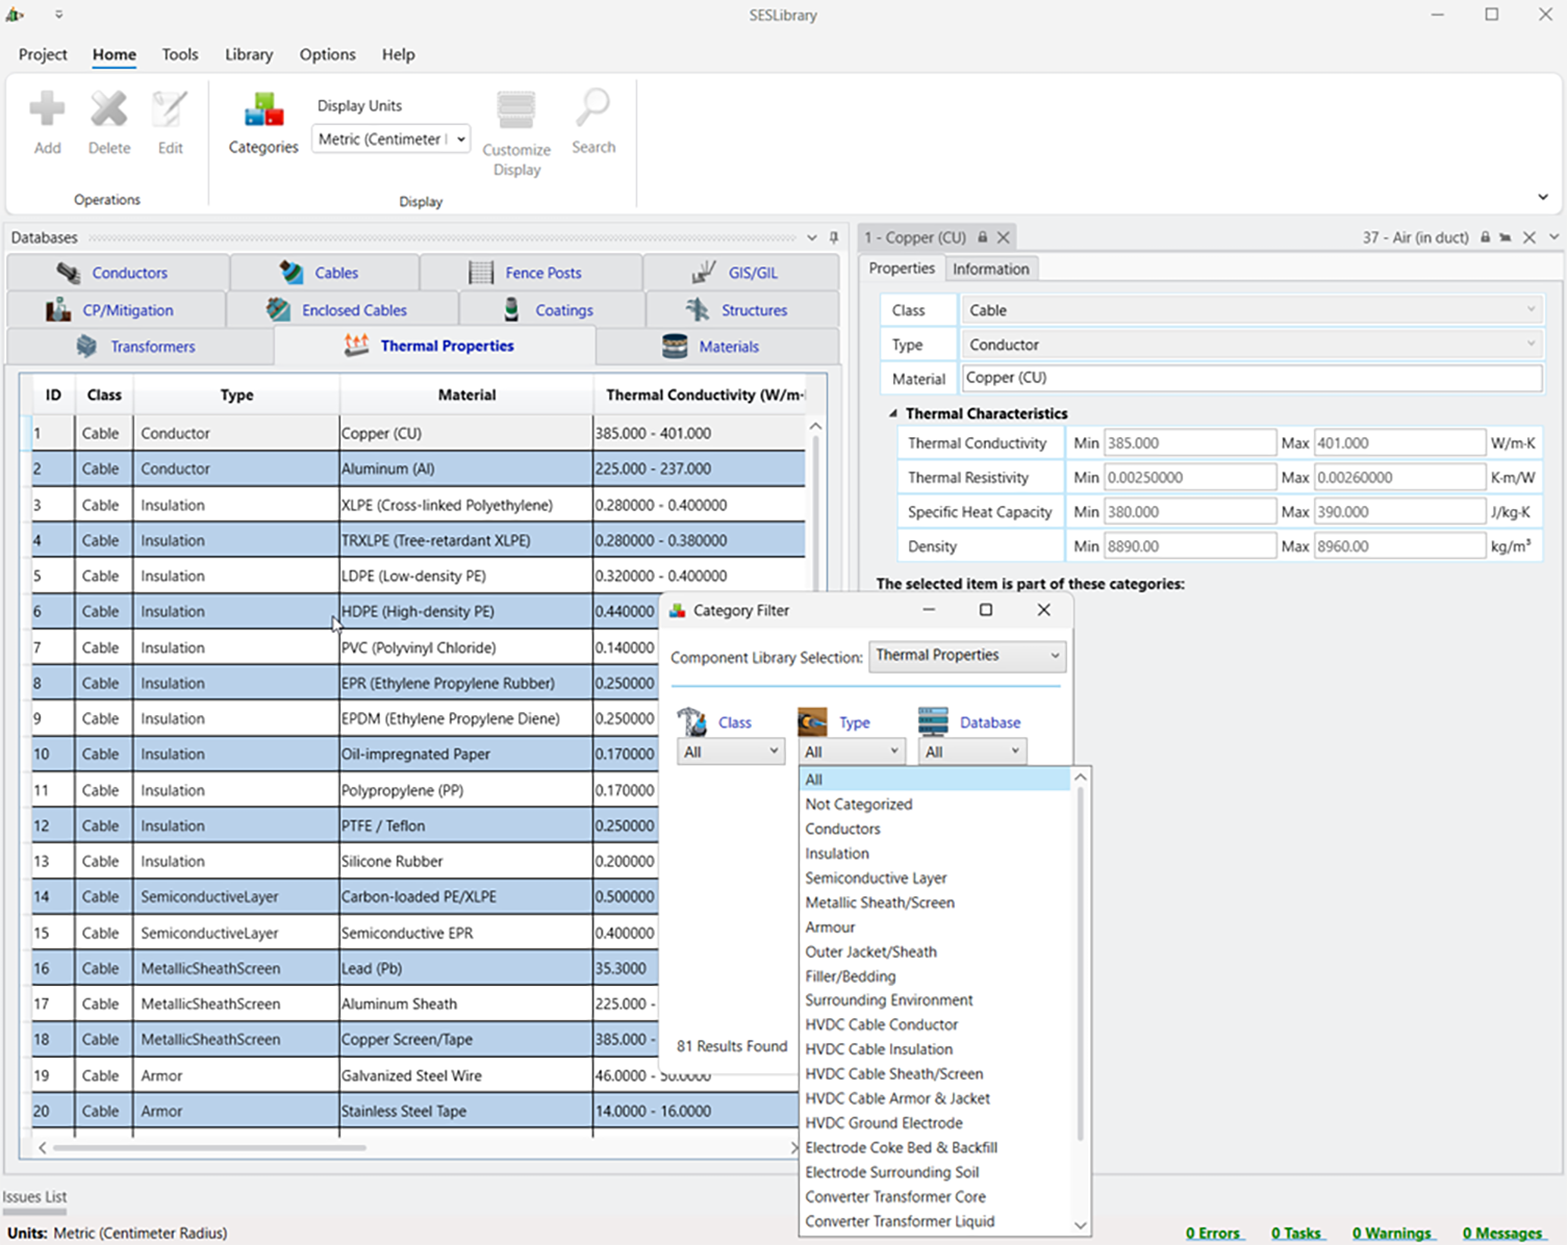Choose Armour in the Type list

point(830,927)
